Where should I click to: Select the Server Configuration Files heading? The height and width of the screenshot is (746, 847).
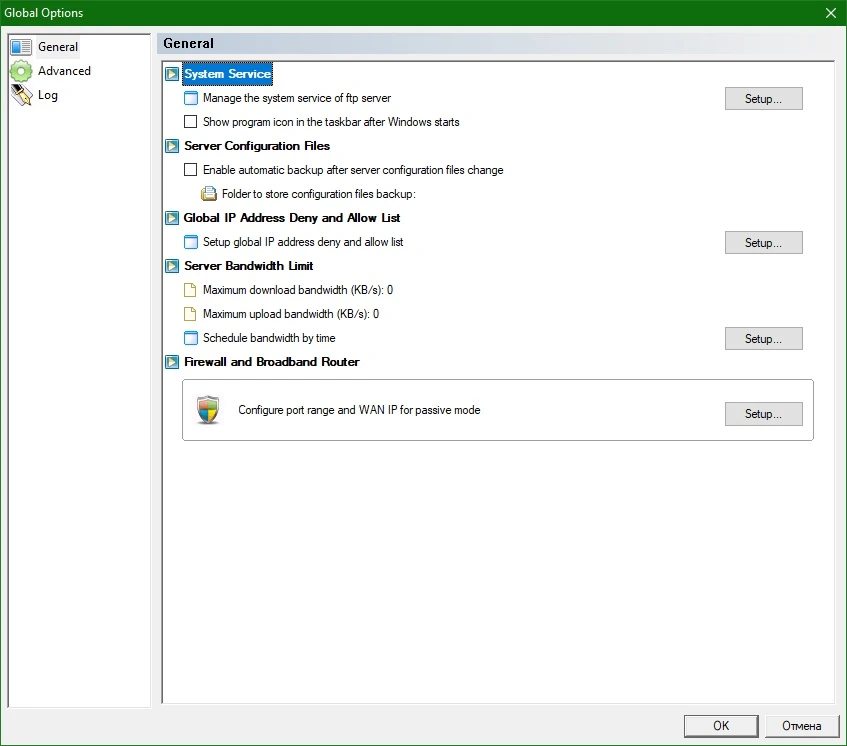click(257, 146)
